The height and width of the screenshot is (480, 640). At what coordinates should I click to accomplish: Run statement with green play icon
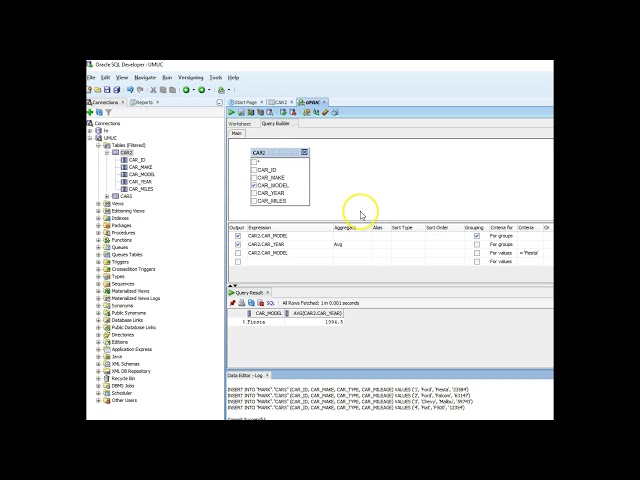pyautogui.click(x=232, y=112)
